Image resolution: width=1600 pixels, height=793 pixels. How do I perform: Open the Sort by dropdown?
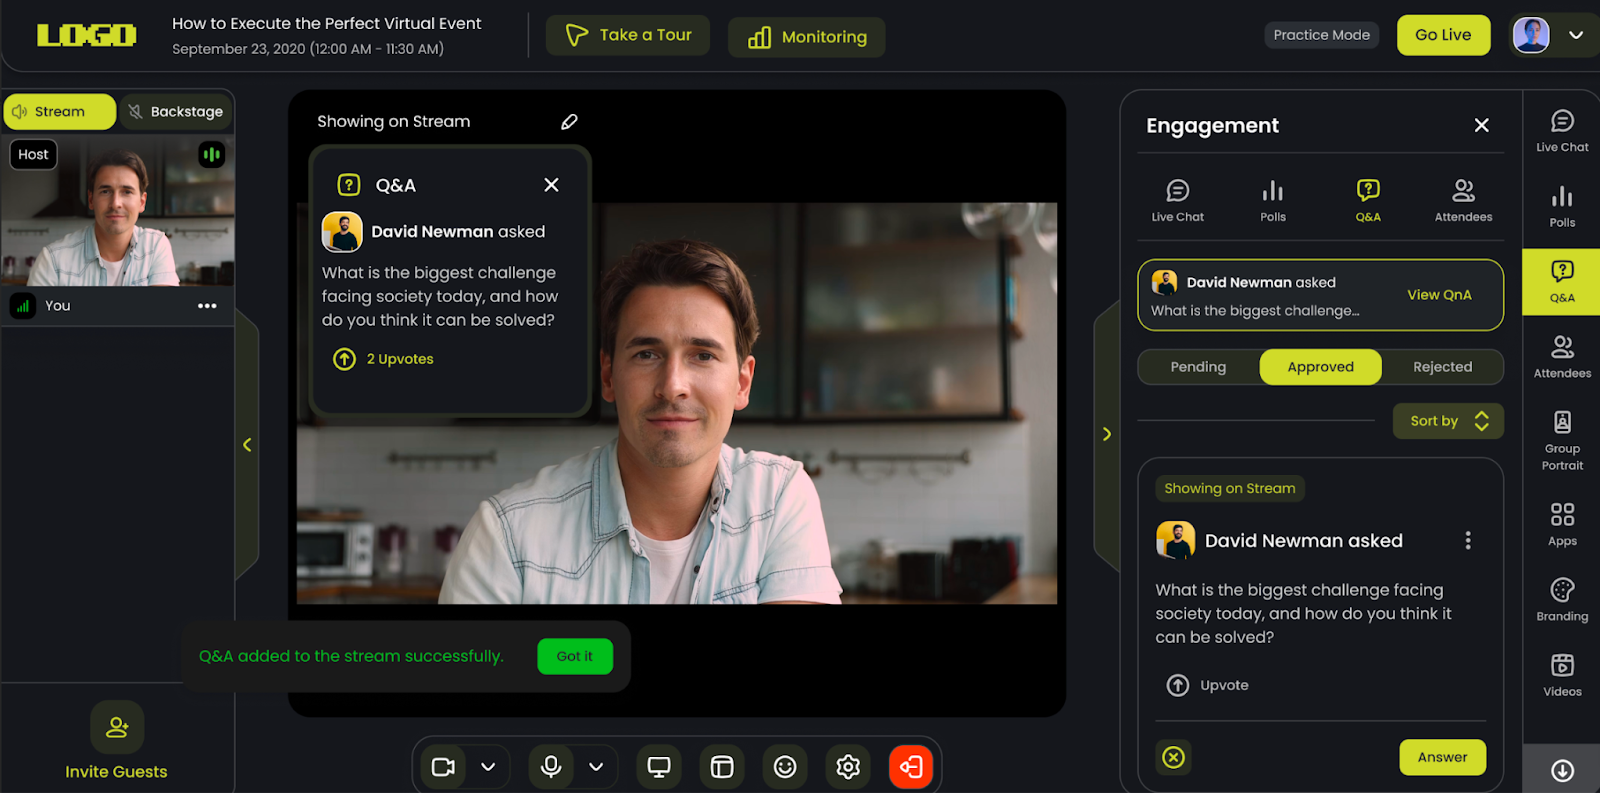coord(1448,421)
